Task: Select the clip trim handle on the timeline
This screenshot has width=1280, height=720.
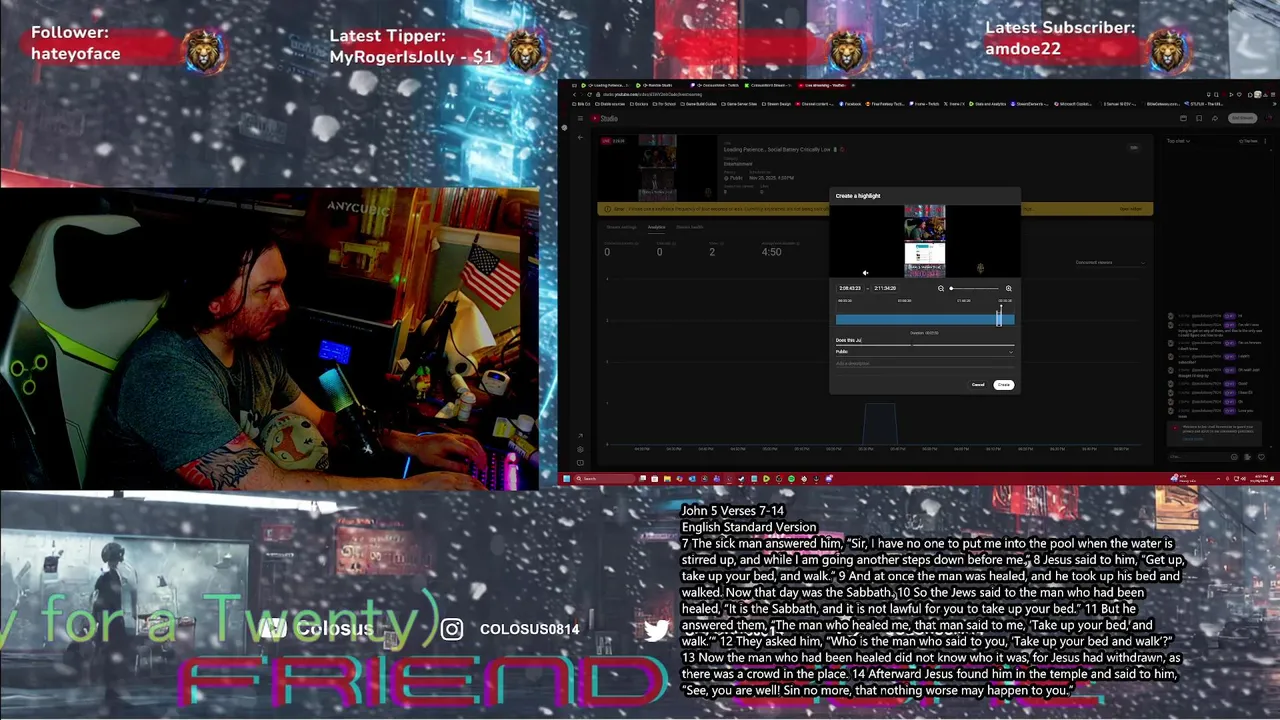Action: (998, 316)
